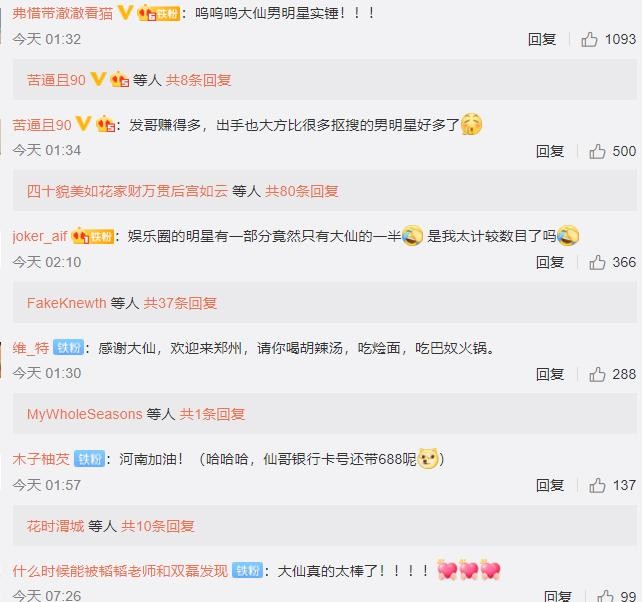Viewport: 642px width, 602px height.
Task: Show the 共10条回复 replies
Action: tap(158, 526)
